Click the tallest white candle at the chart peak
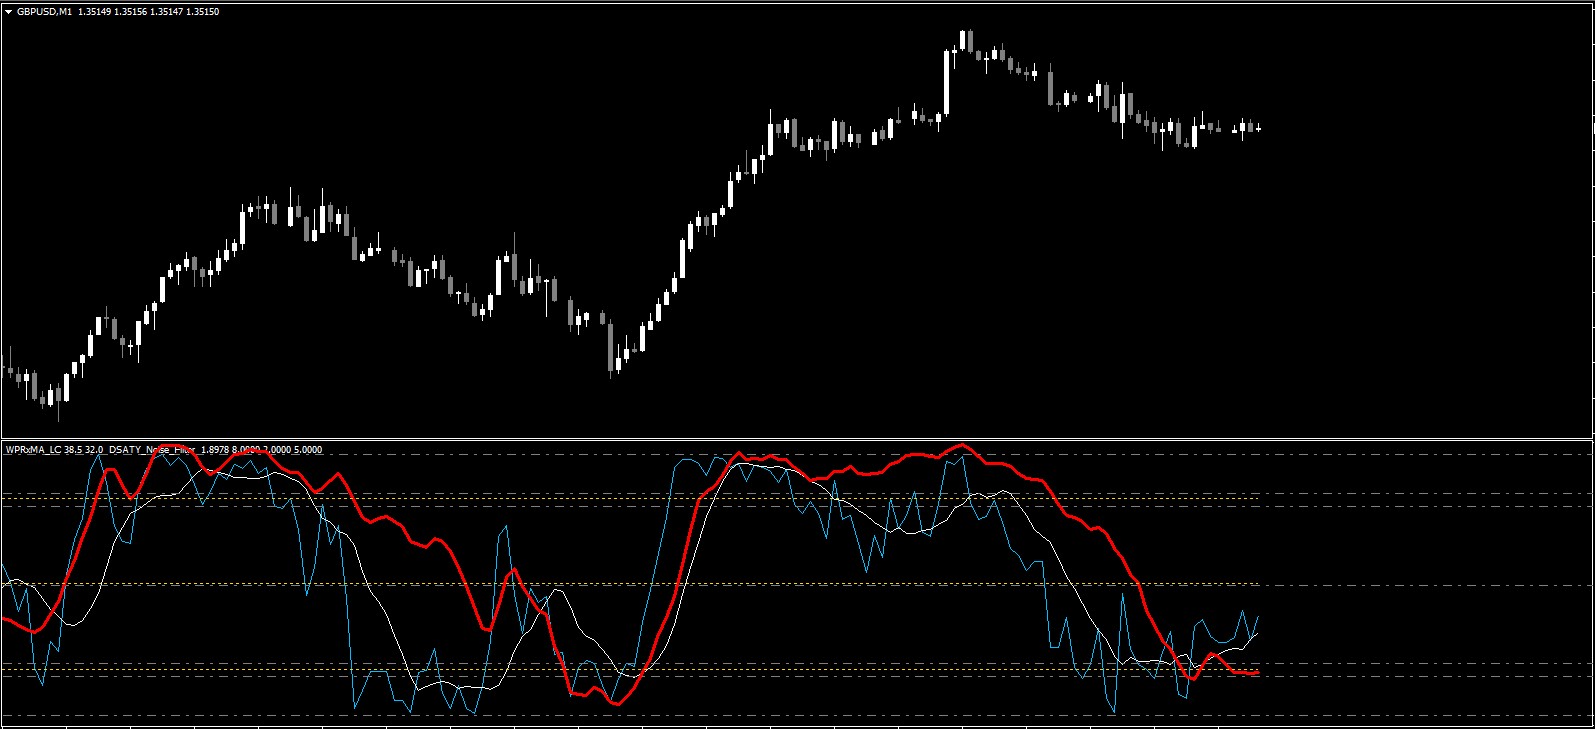Viewport: 1595px width, 729px height. point(946,82)
